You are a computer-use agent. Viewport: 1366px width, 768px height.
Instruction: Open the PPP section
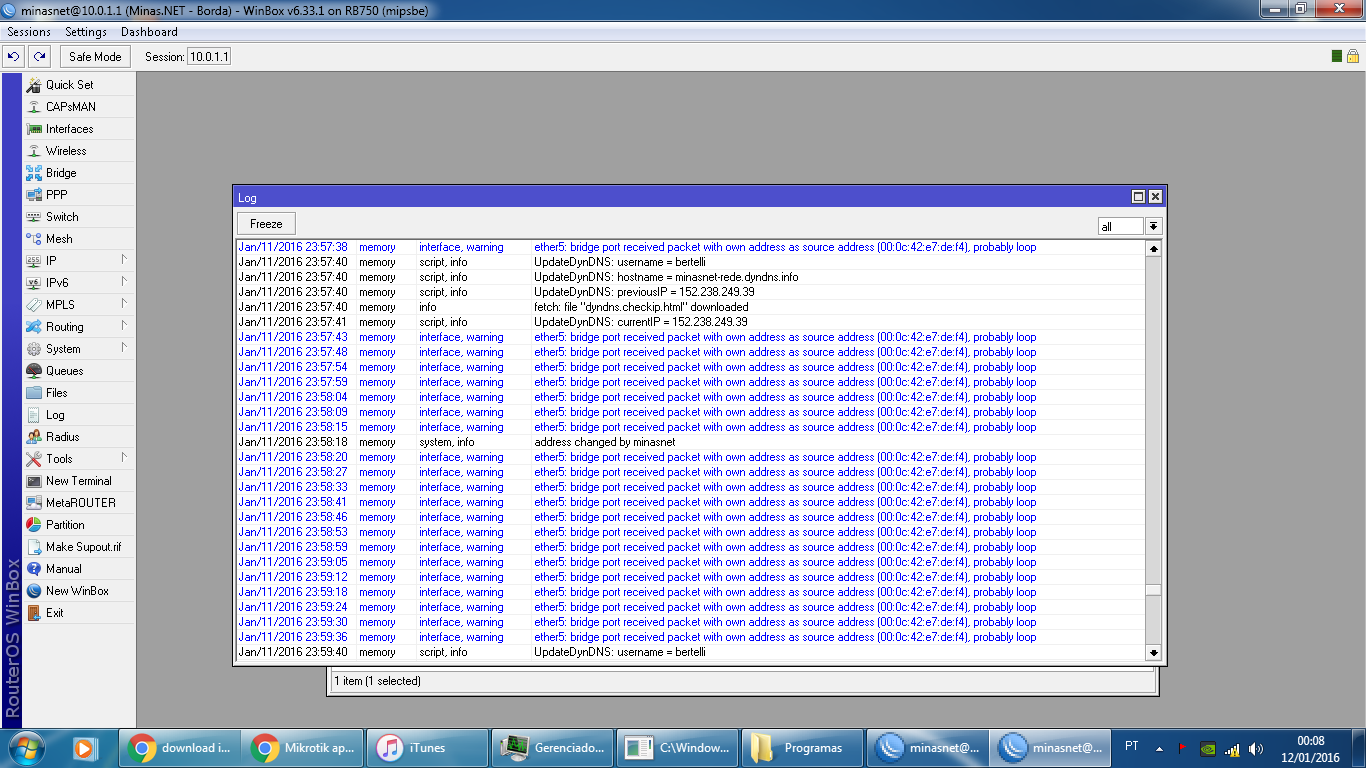click(x=79, y=195)
